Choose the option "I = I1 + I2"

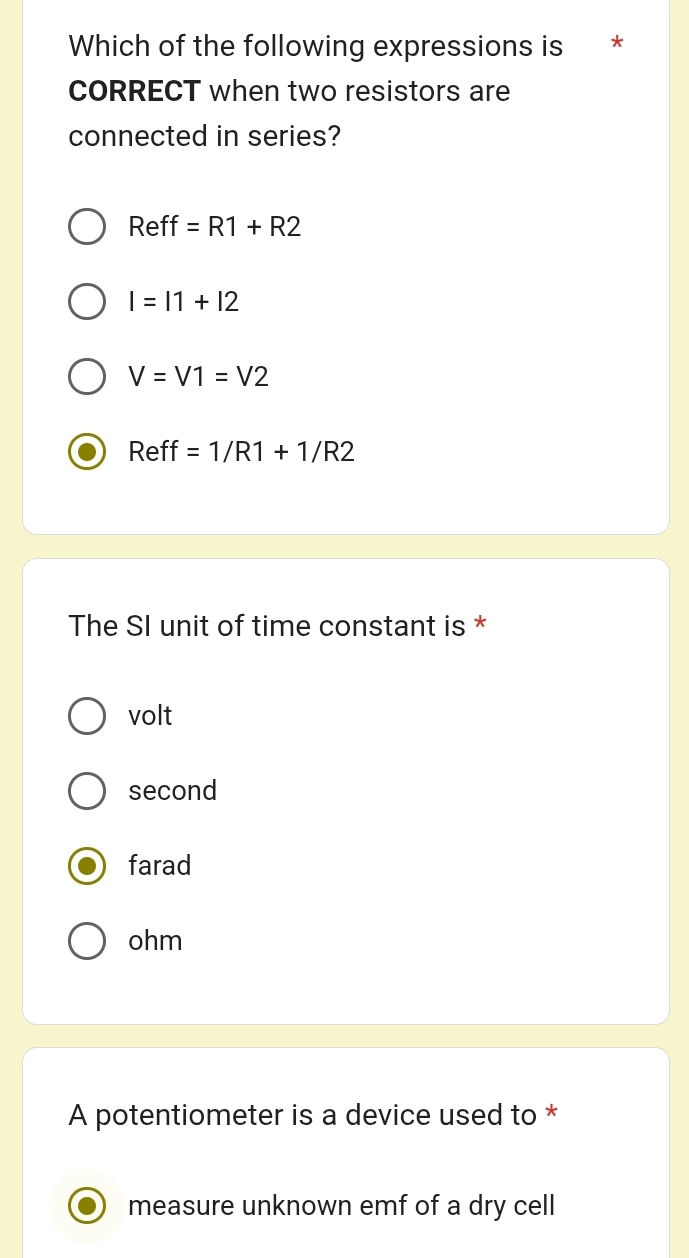[x=87, y=301]
